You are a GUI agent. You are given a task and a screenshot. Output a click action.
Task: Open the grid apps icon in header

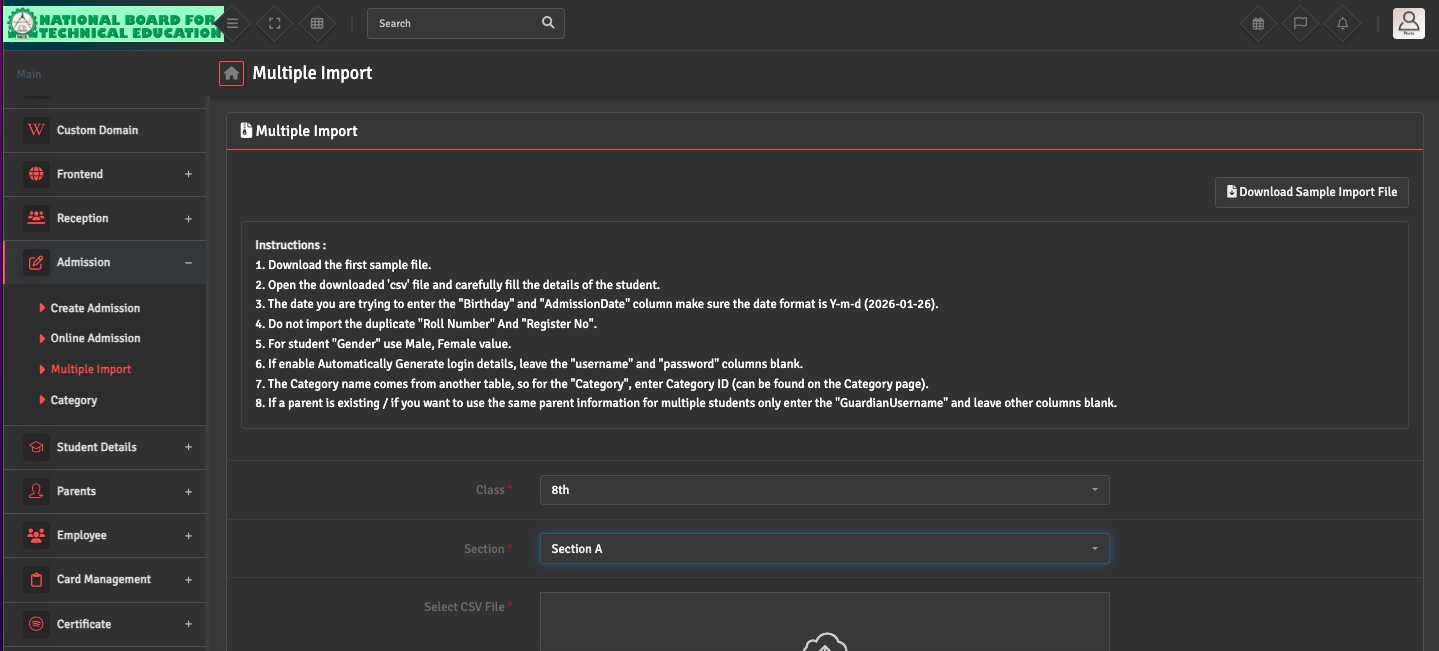pyautogui.click(x=317, y=23)
